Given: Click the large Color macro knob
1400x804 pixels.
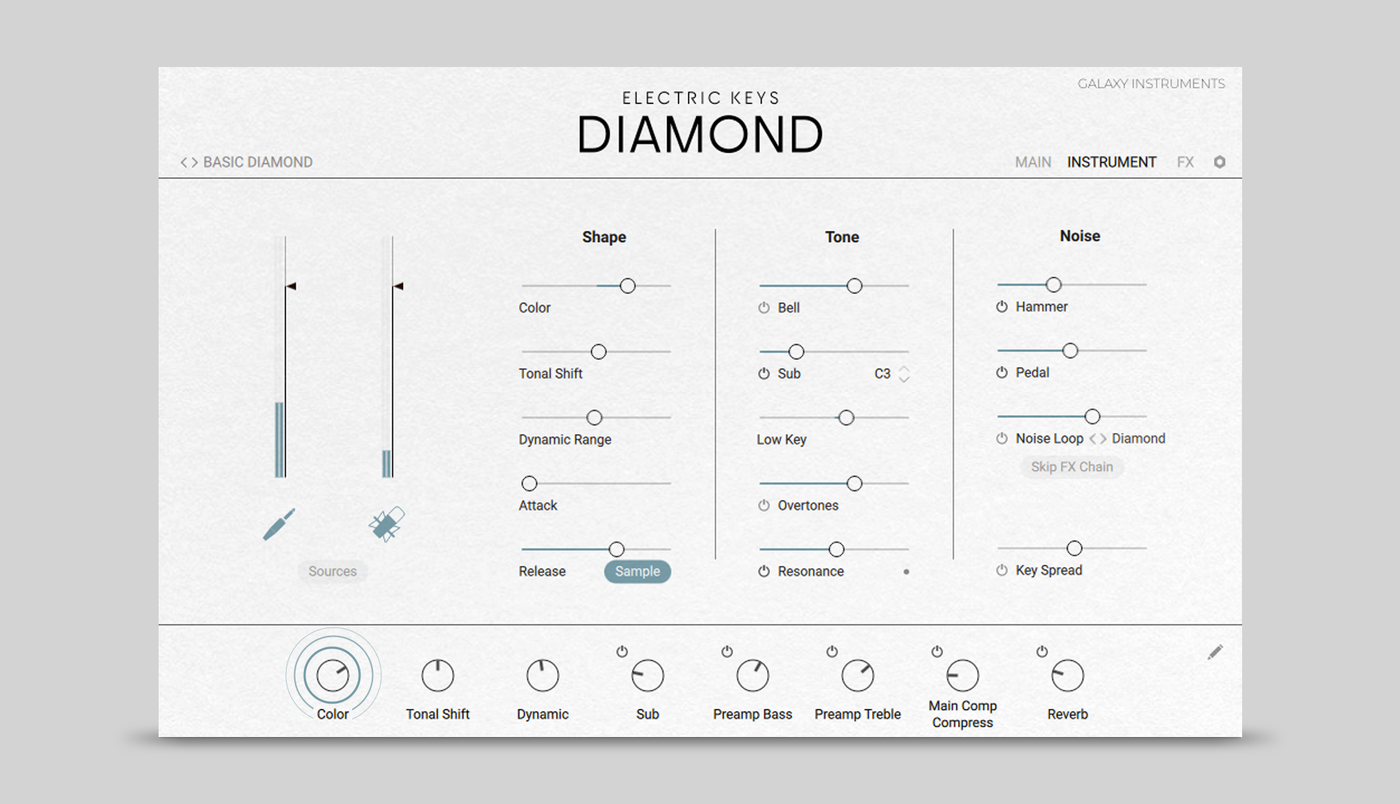Looking at the screenshot, I should coord(333,675).
